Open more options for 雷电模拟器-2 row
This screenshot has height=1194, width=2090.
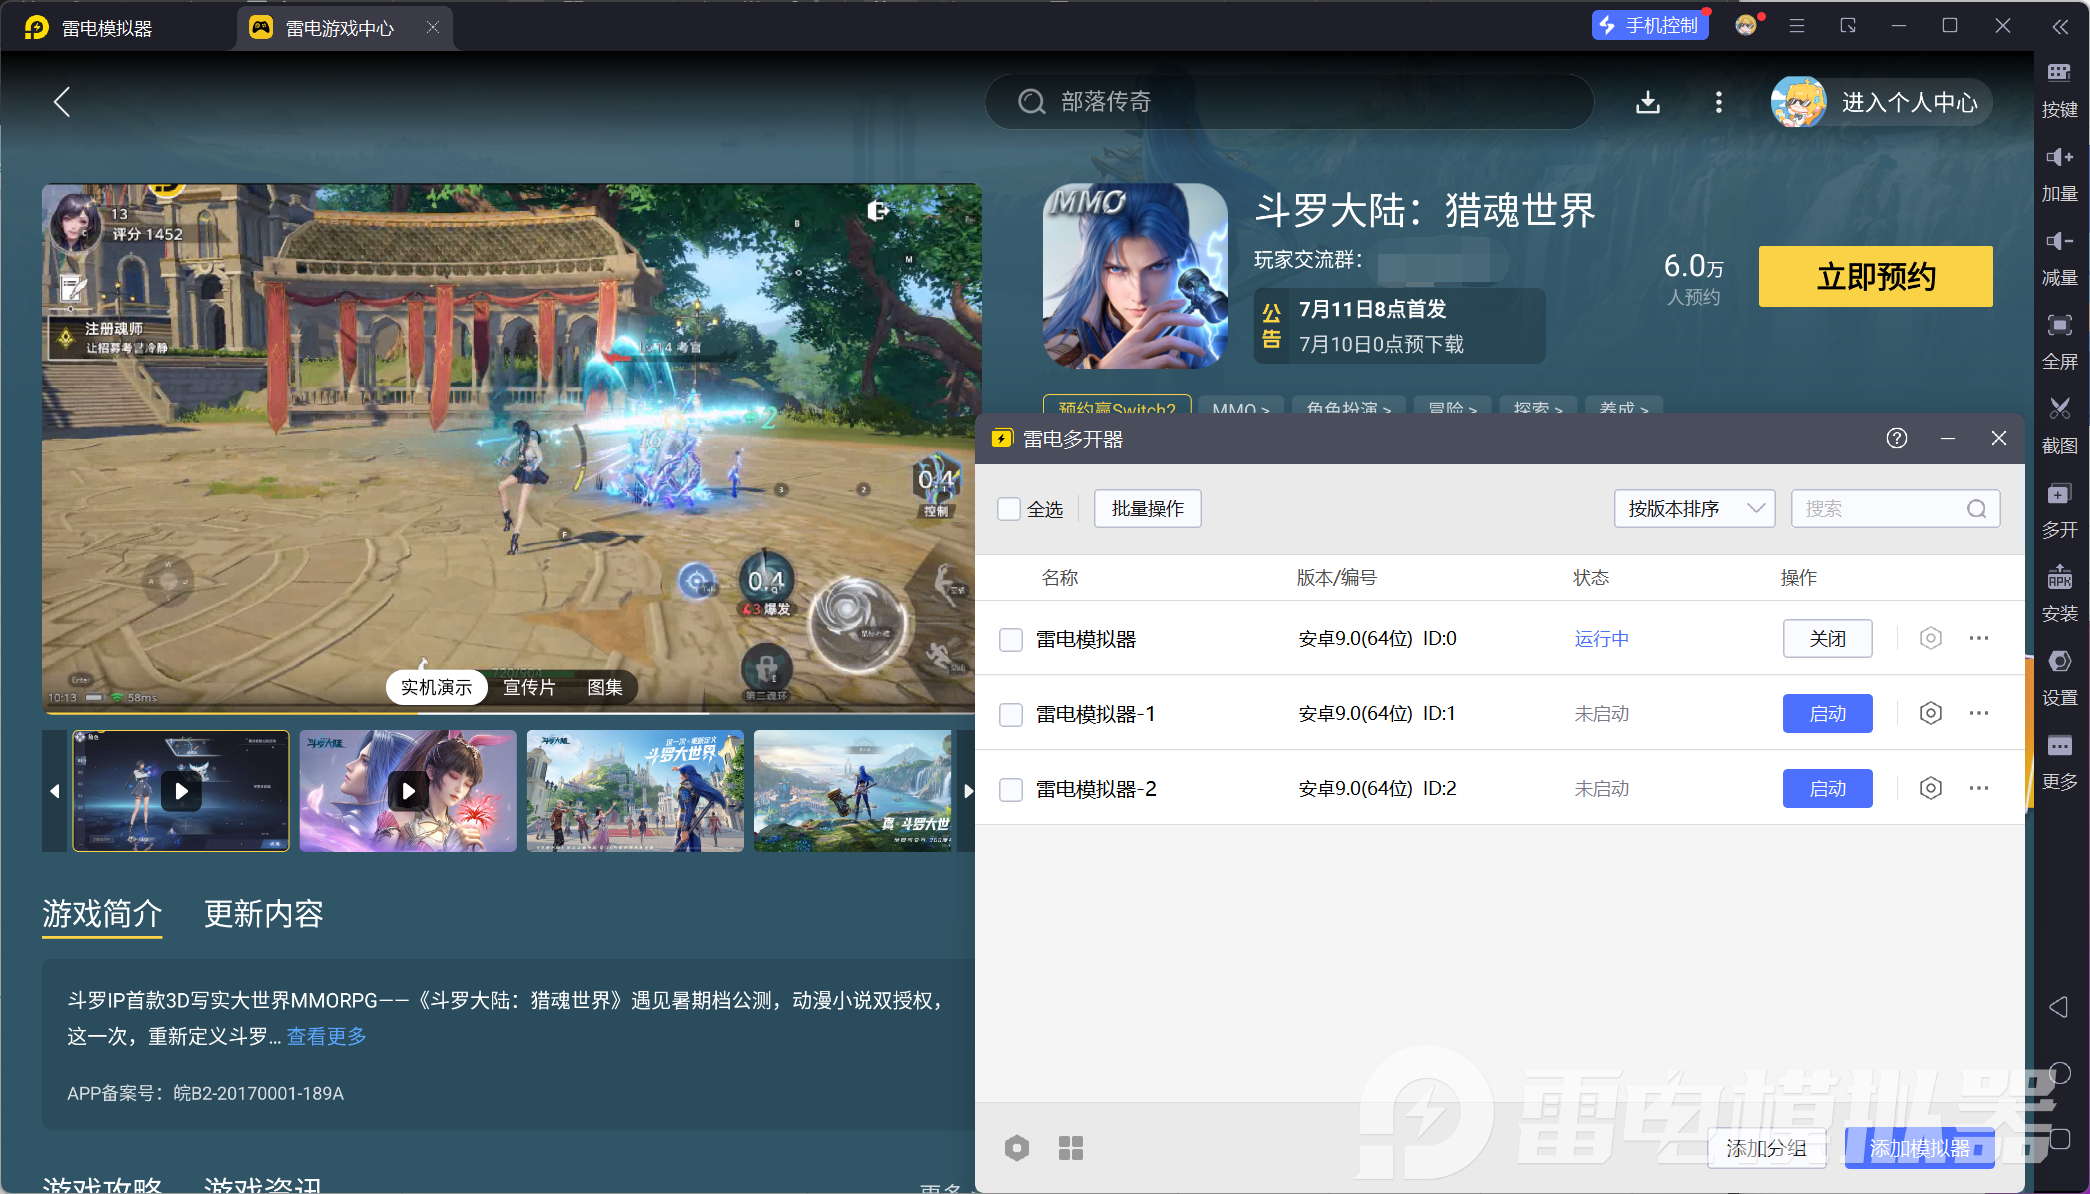[x=1978, y=788]
